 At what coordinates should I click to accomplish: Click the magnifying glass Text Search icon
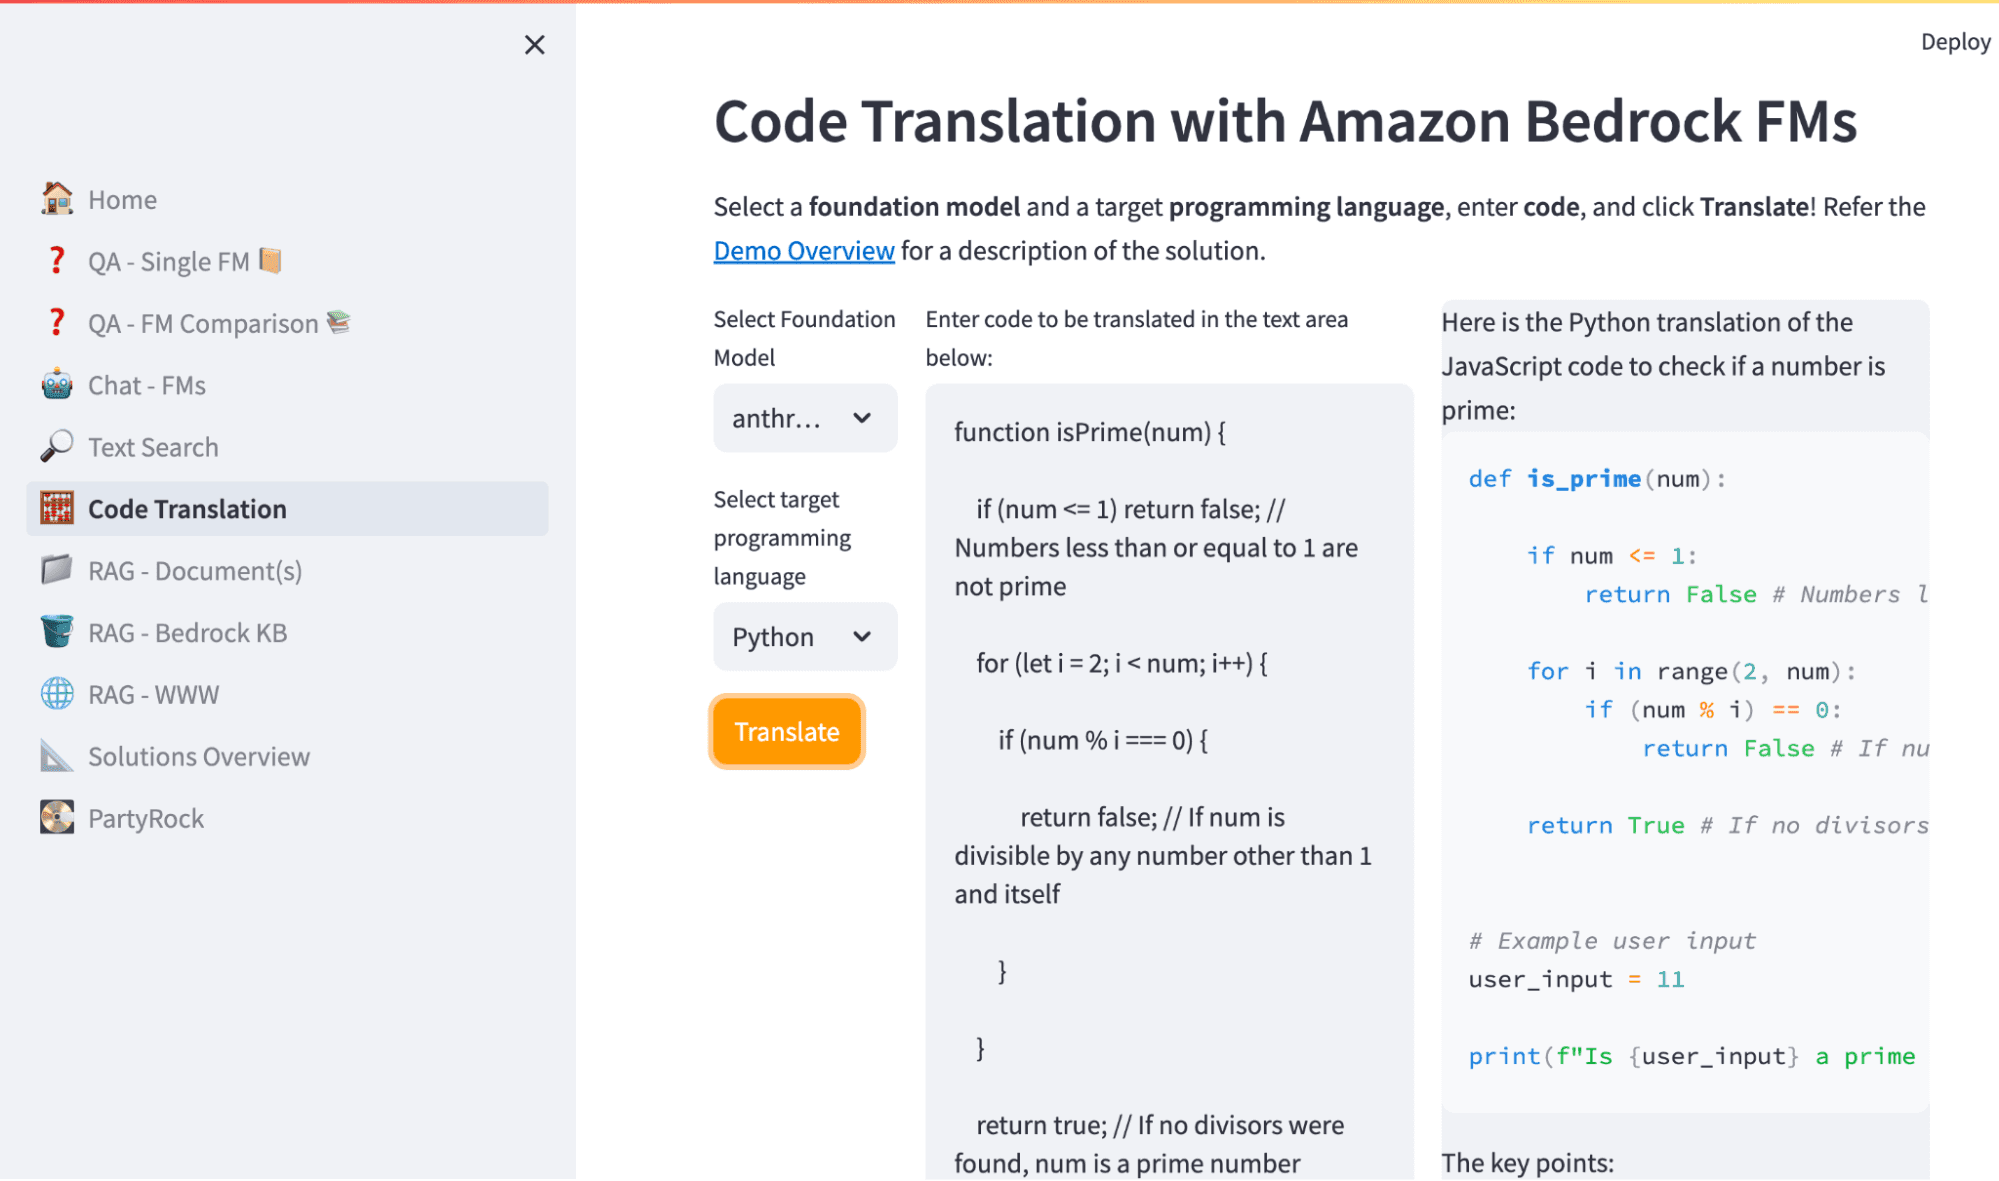coord(57,446)
